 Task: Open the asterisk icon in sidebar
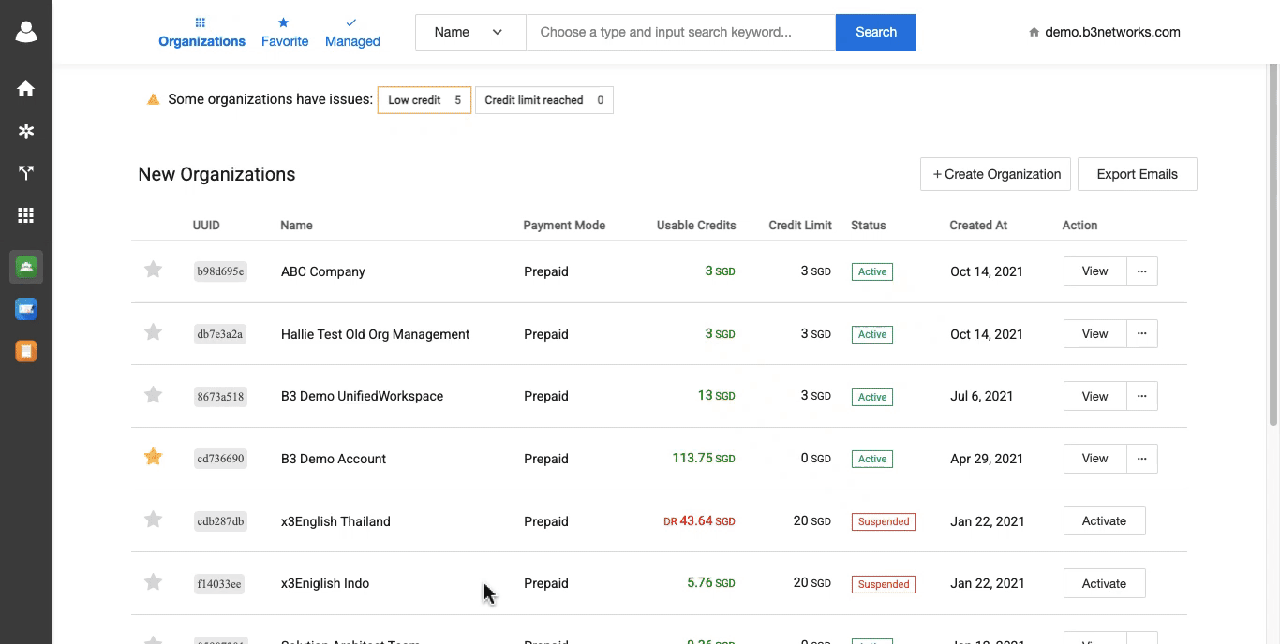click(26, 131)
